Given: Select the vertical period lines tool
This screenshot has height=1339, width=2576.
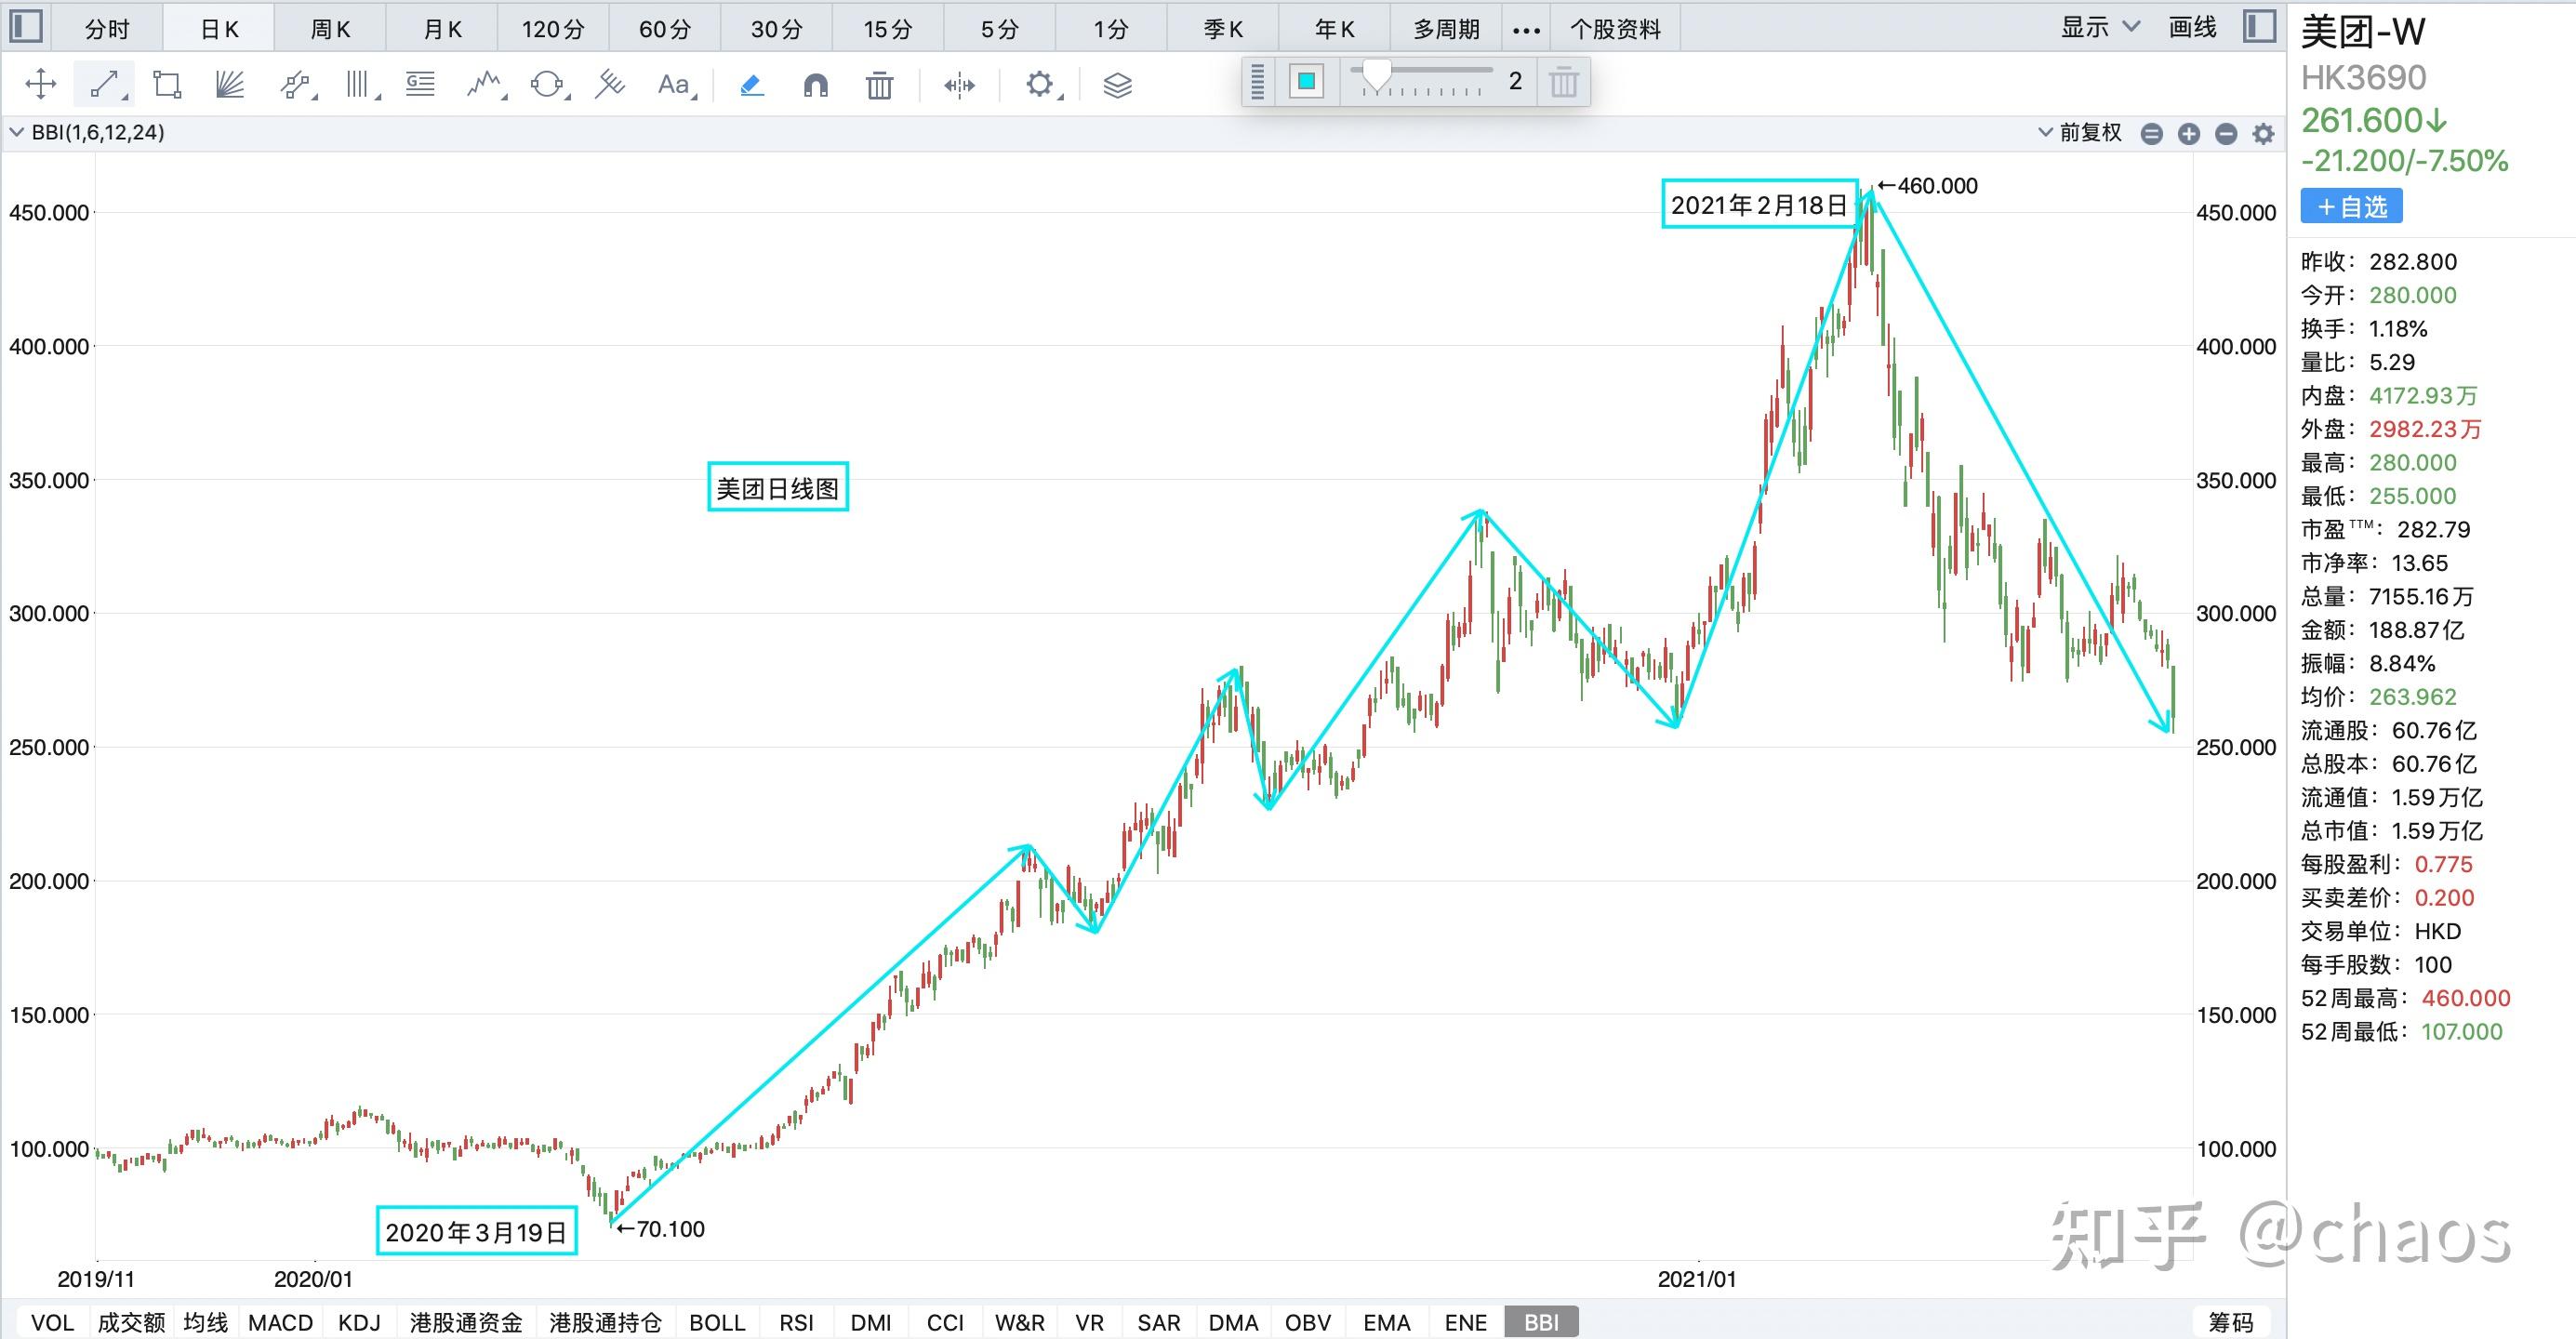Looking at the screenshot, I should click(x=360, y=84).
